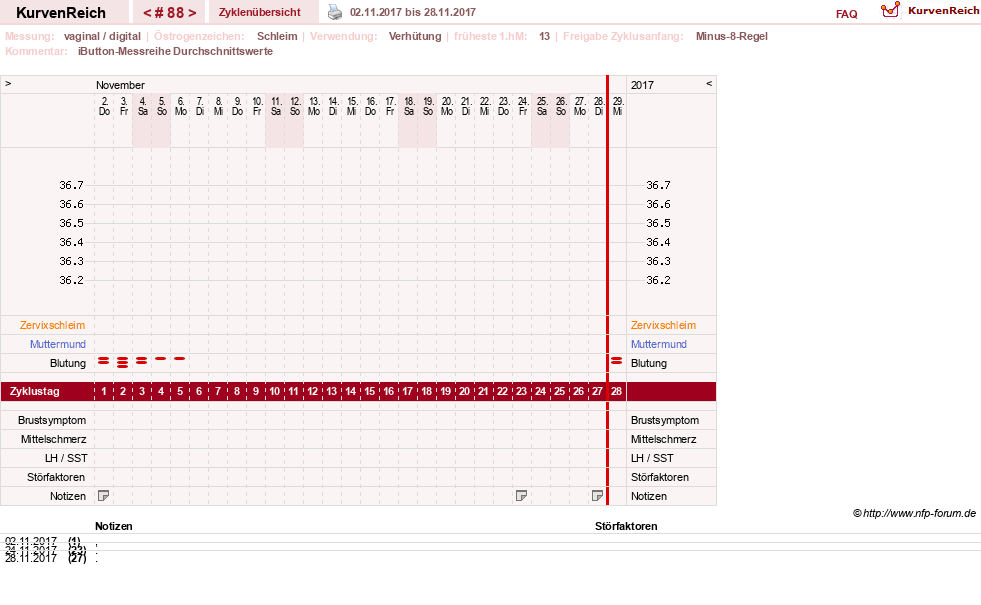The height and width of the screenshot is (605, 981).
Task: Click the left Muttermund label
Action: [58, 344]
